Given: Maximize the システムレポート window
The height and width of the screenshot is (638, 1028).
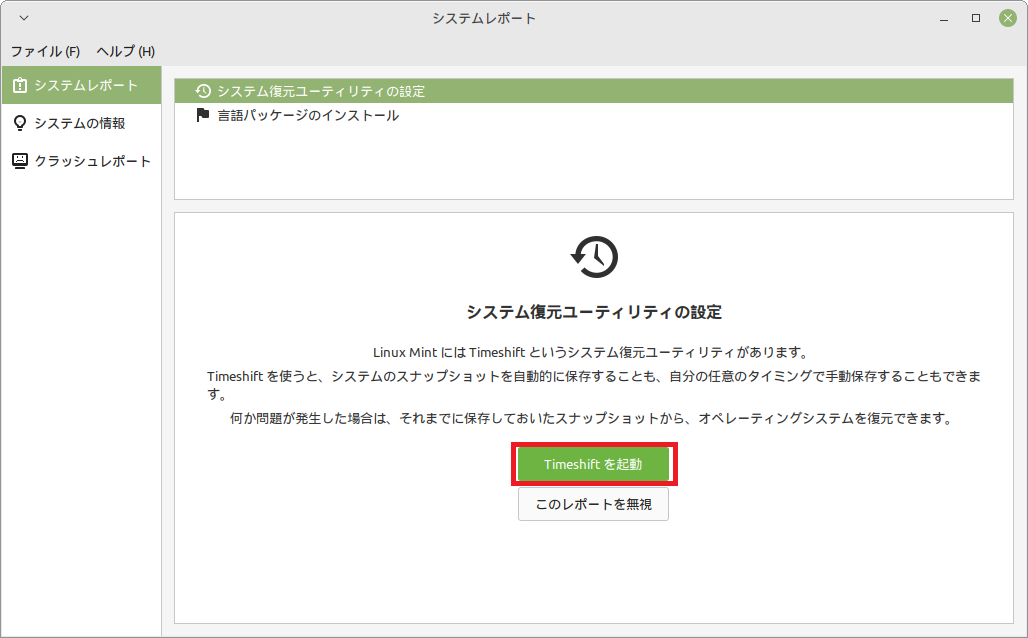Looking at the screenshot, I should tap(976, 18).
